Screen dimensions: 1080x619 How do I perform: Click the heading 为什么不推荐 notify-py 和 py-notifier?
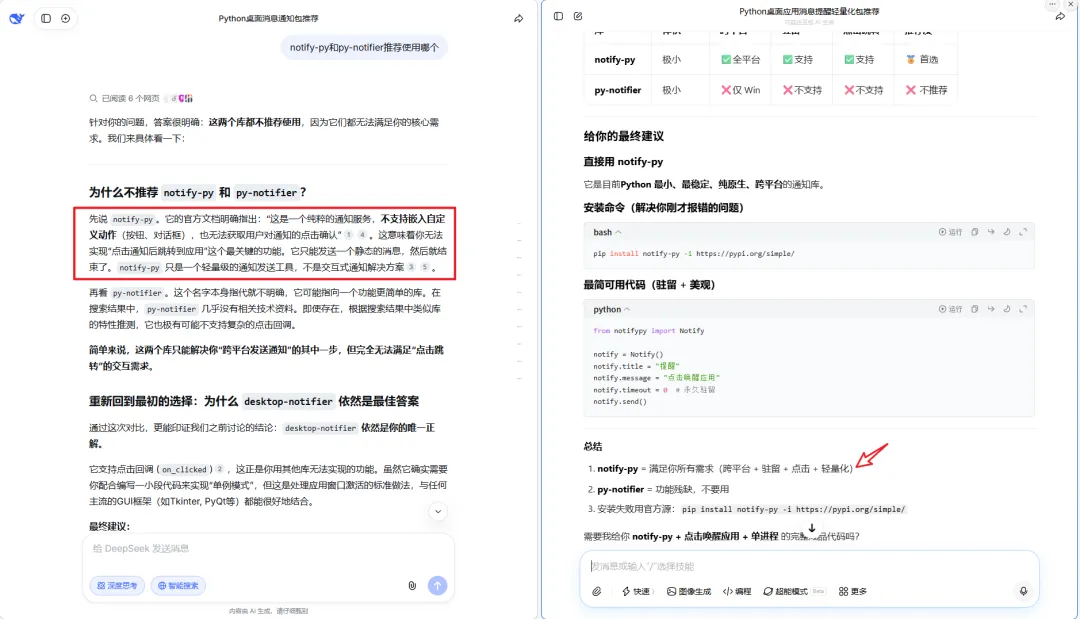197,192
